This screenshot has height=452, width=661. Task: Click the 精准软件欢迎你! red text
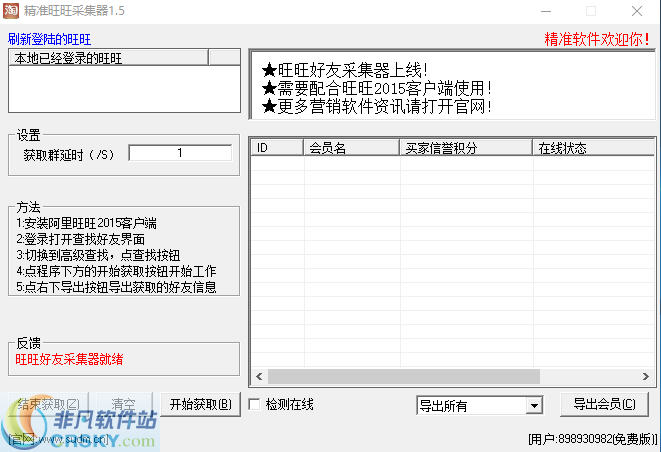(x=597, y=39)
